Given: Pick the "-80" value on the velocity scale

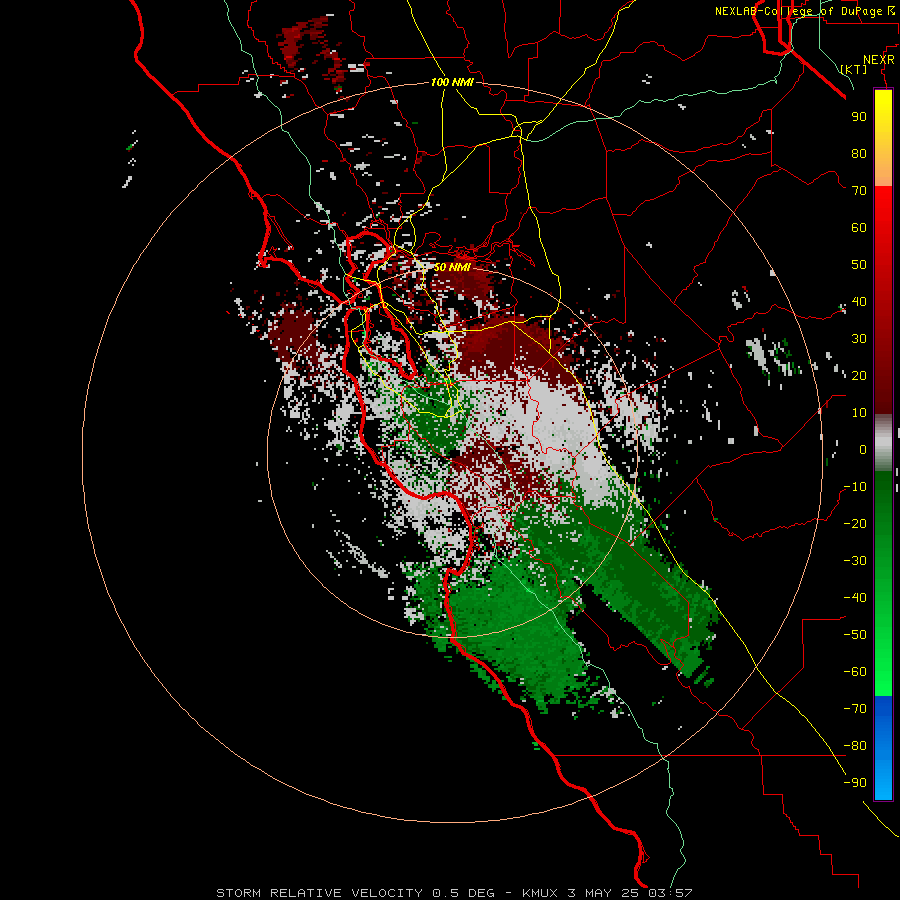Looking at the screenshot, I should 855,746.
